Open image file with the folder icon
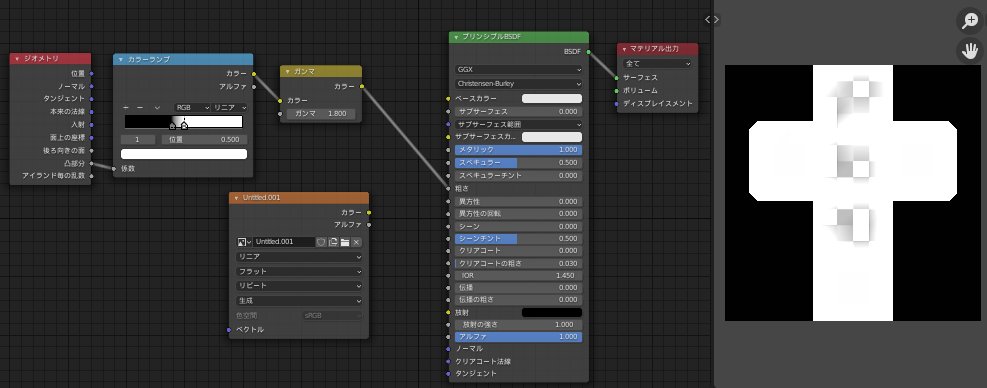This screenshot has height=388, width=987. pos(345,242)
